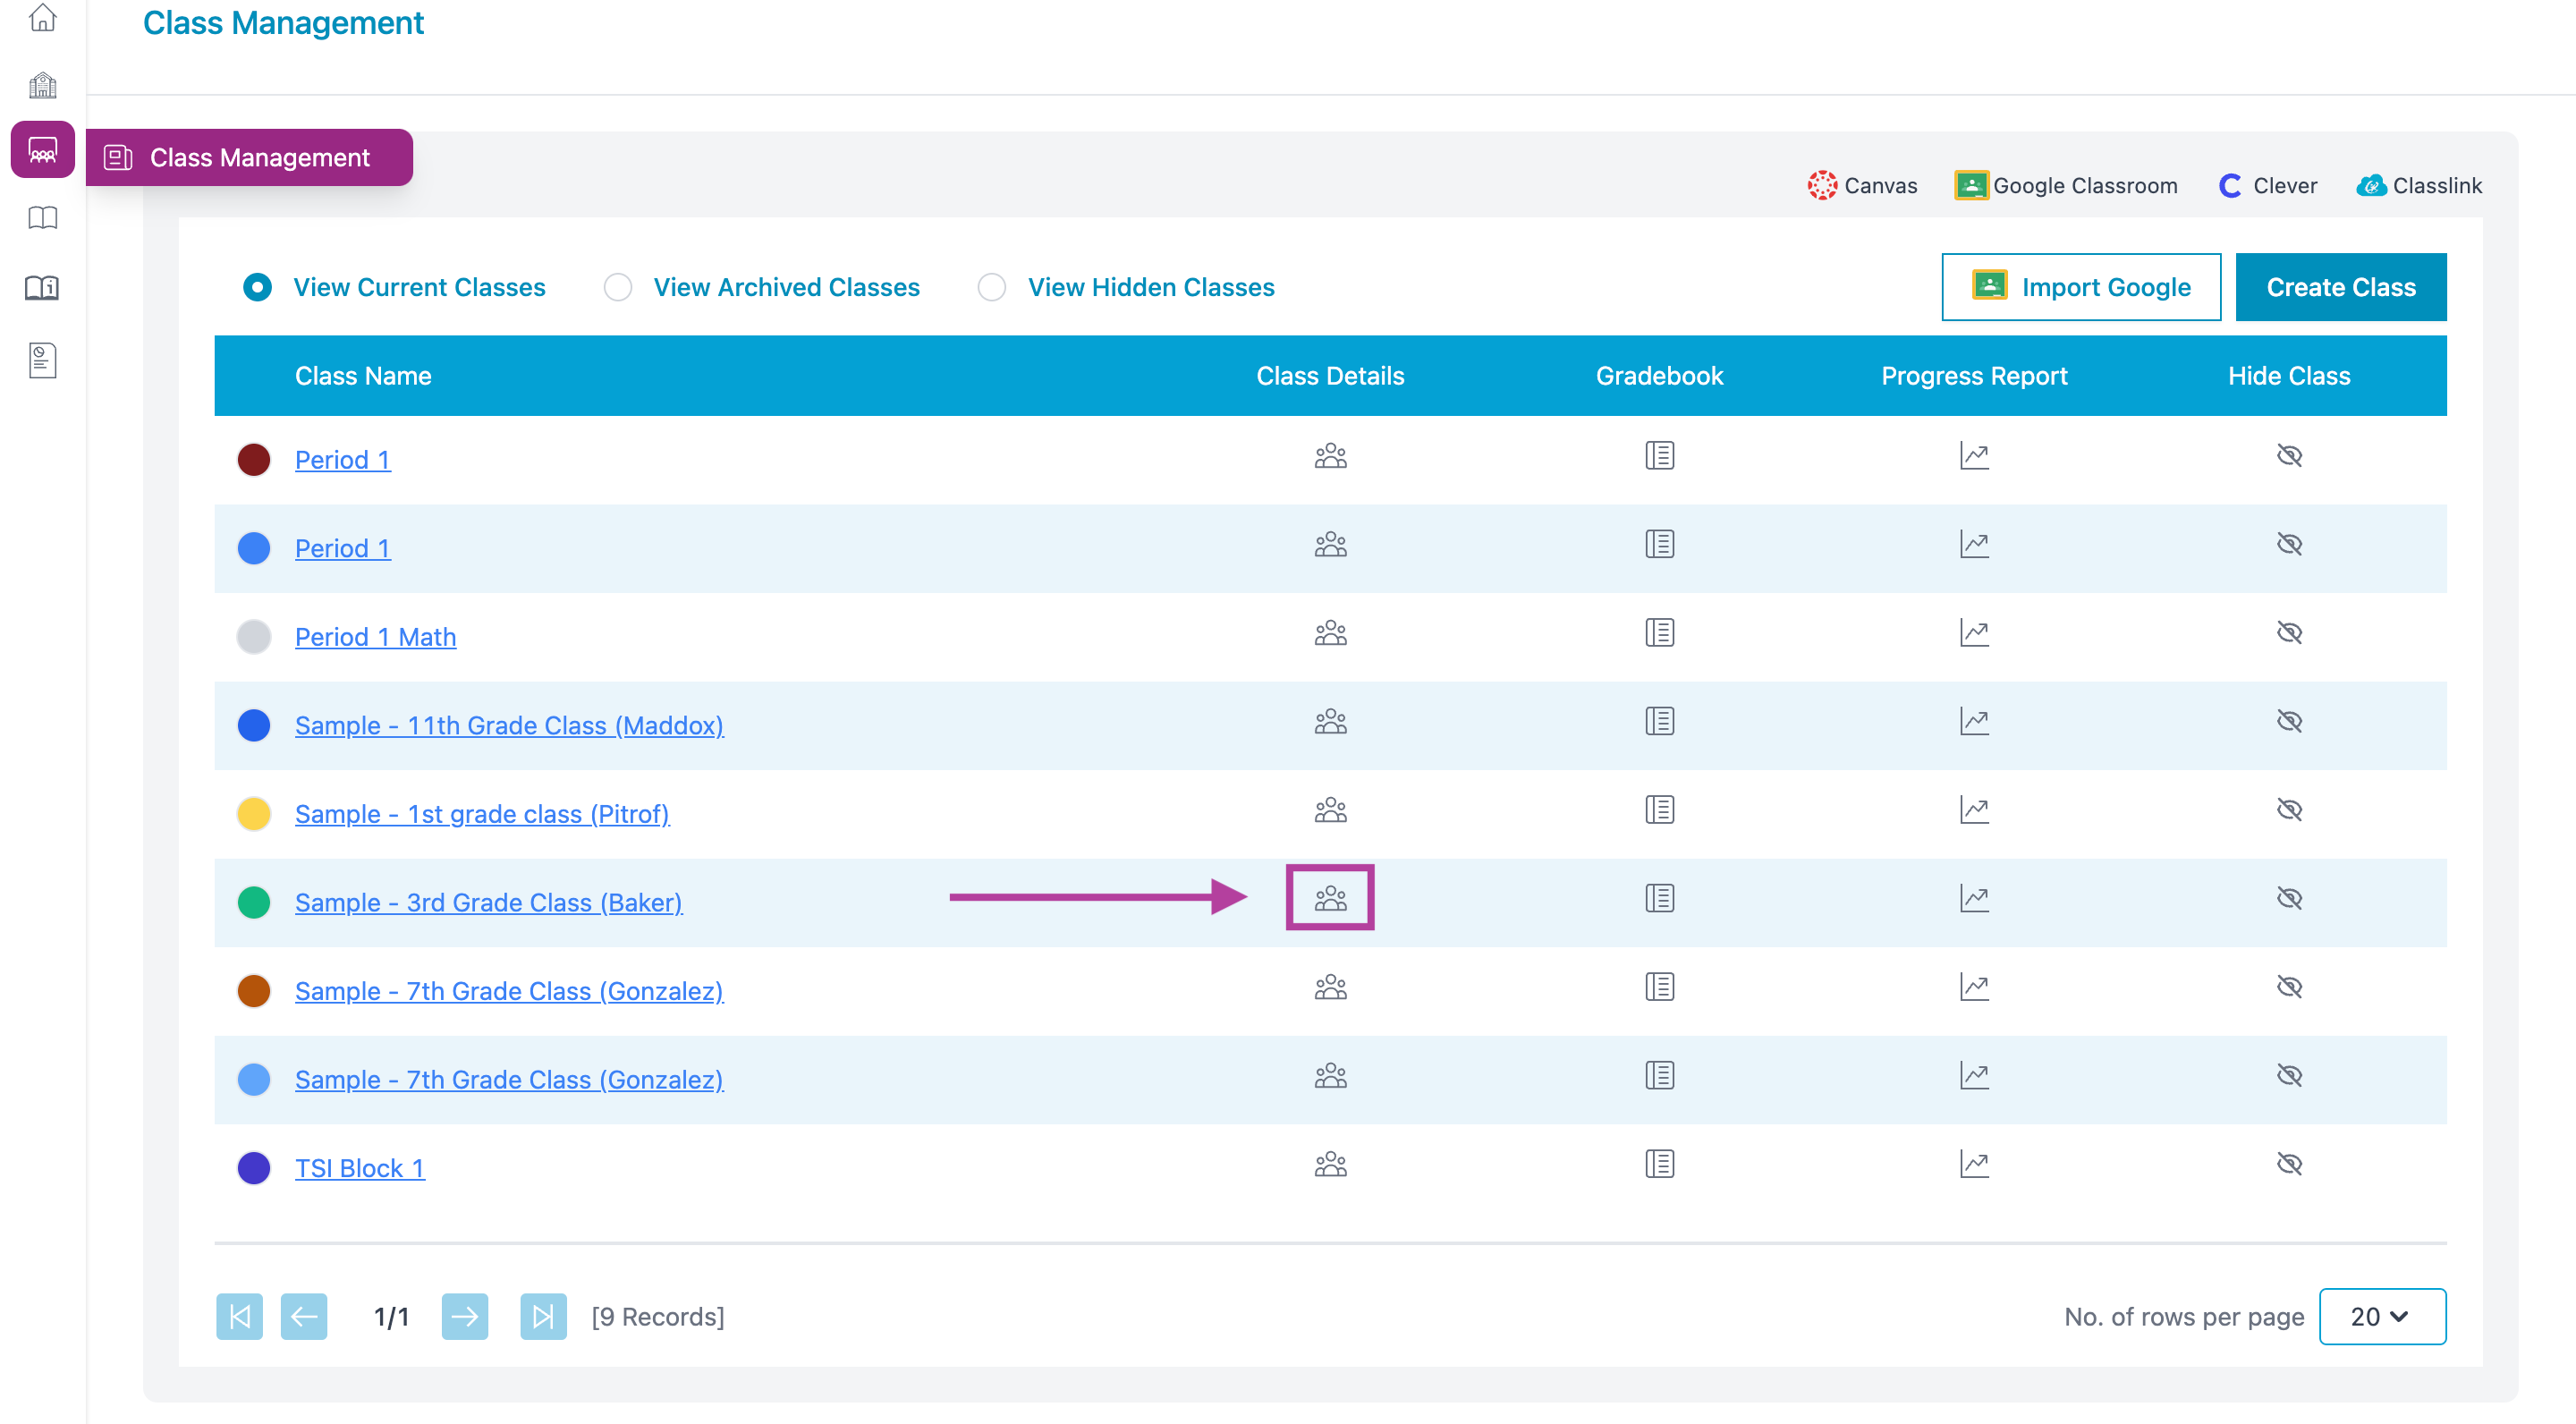Connect with Classlink
Image resolution: width=2576 pixels, height=1424 pixels.
coord(2419,185)
